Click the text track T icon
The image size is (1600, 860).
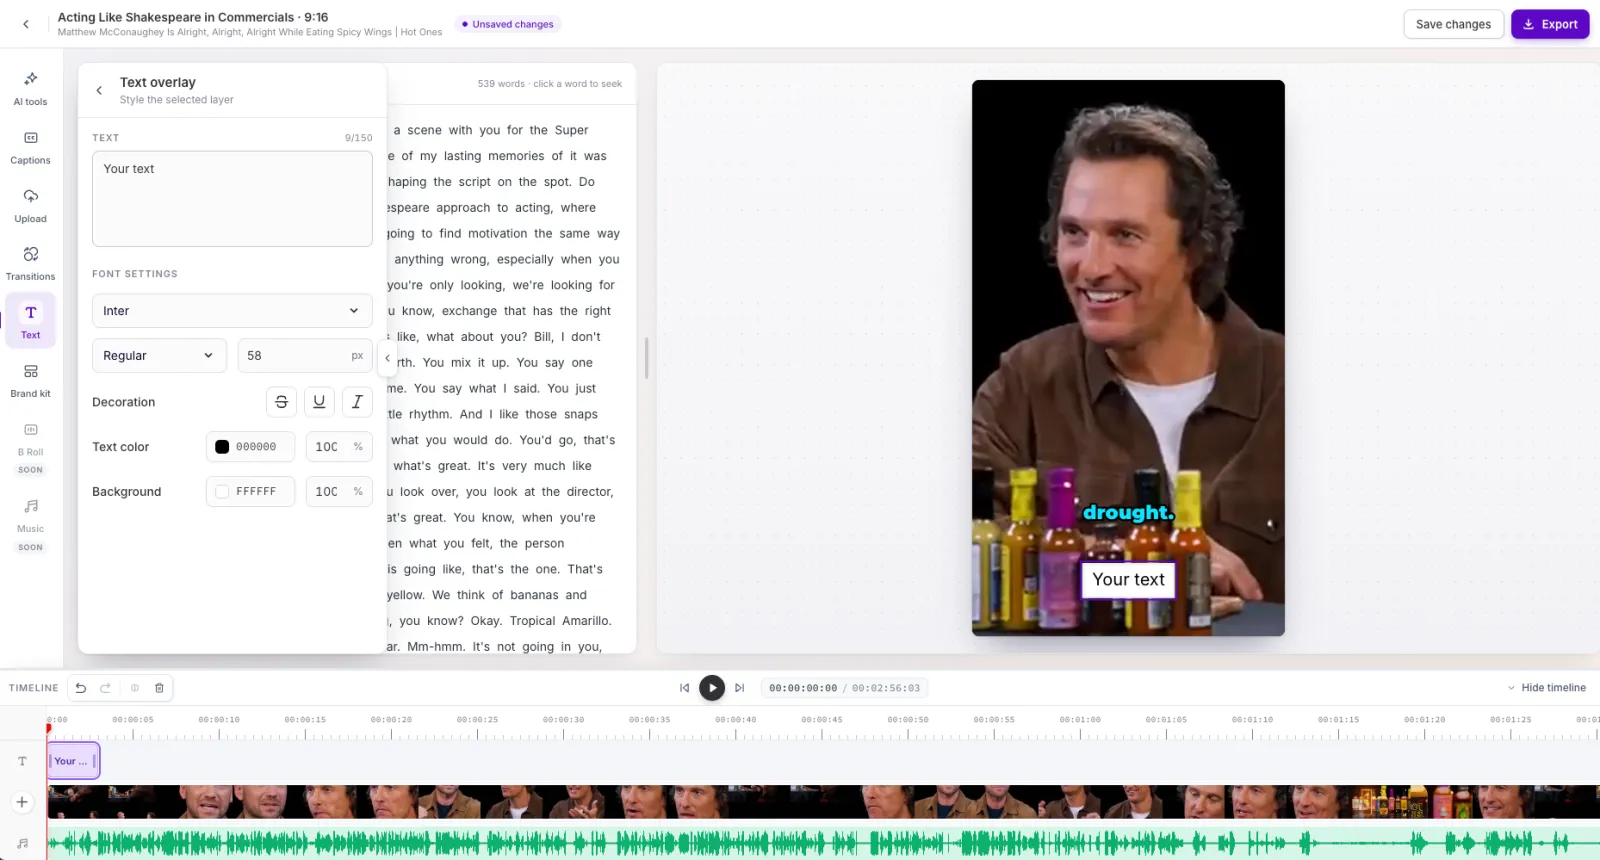point(22,761)
